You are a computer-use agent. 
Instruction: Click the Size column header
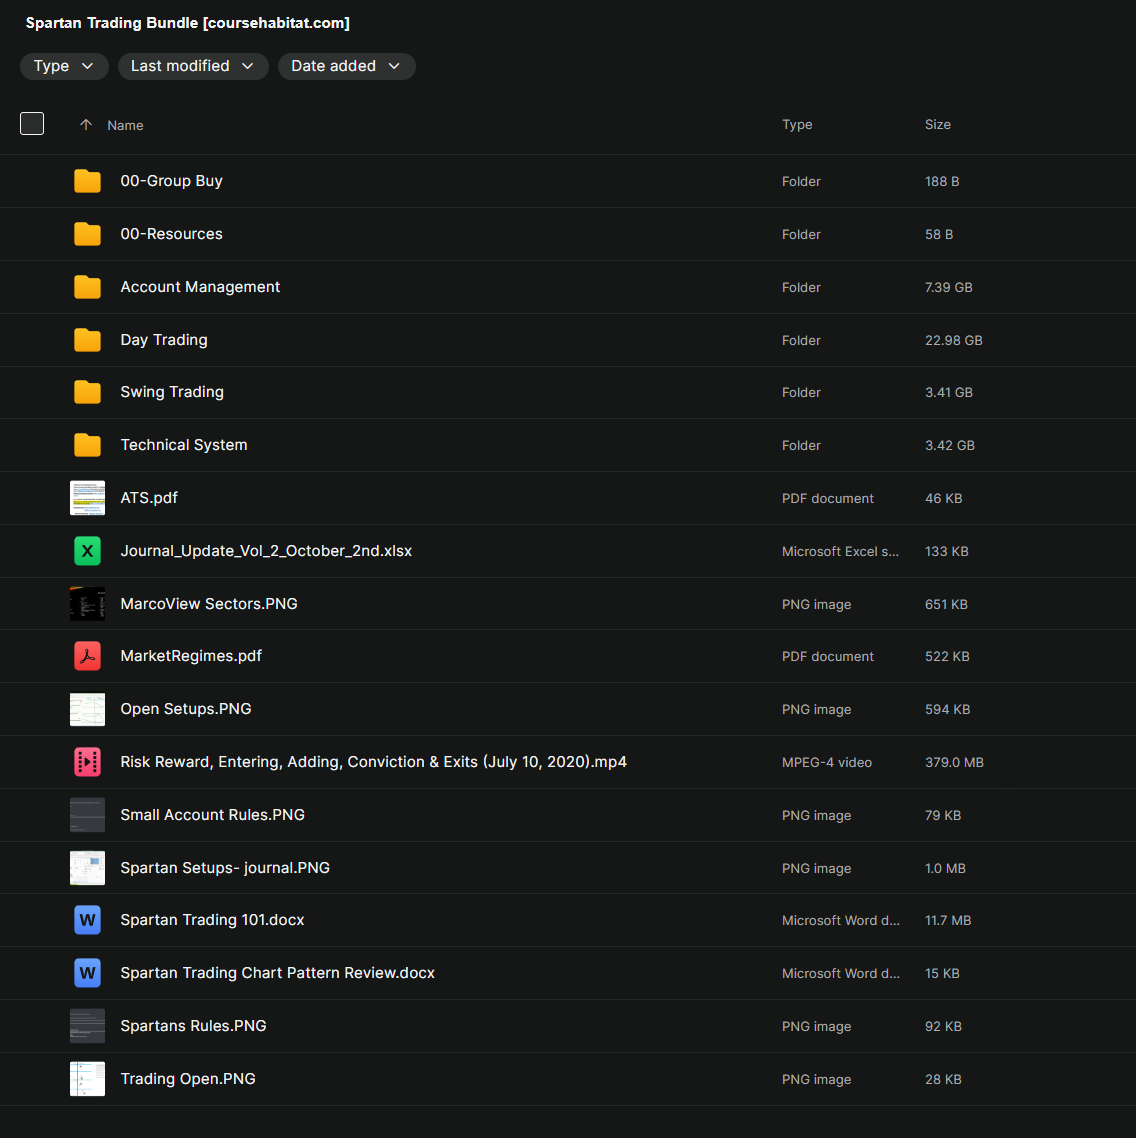(937, 125)
